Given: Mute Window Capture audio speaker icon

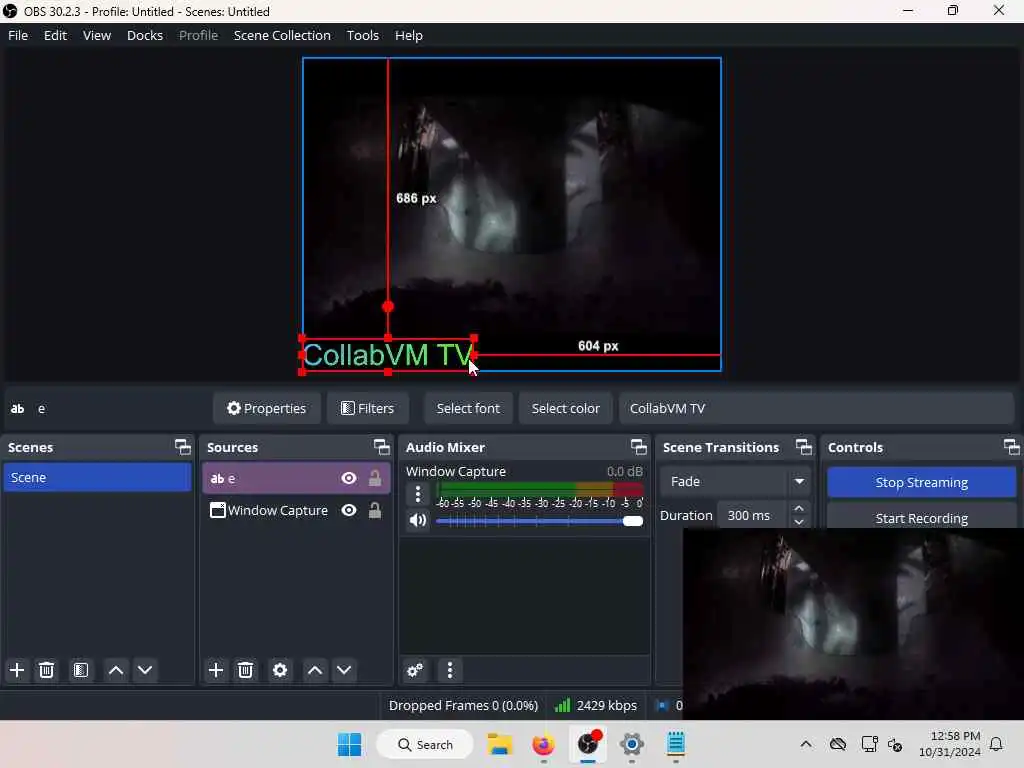Looking at the screenshot, I should click(x=418, y=520).
